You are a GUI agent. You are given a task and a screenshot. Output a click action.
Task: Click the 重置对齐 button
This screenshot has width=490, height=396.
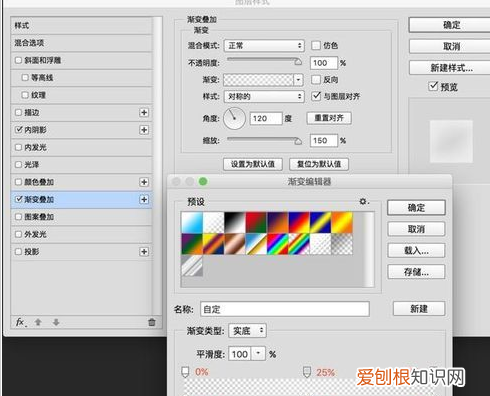point(329,118)
